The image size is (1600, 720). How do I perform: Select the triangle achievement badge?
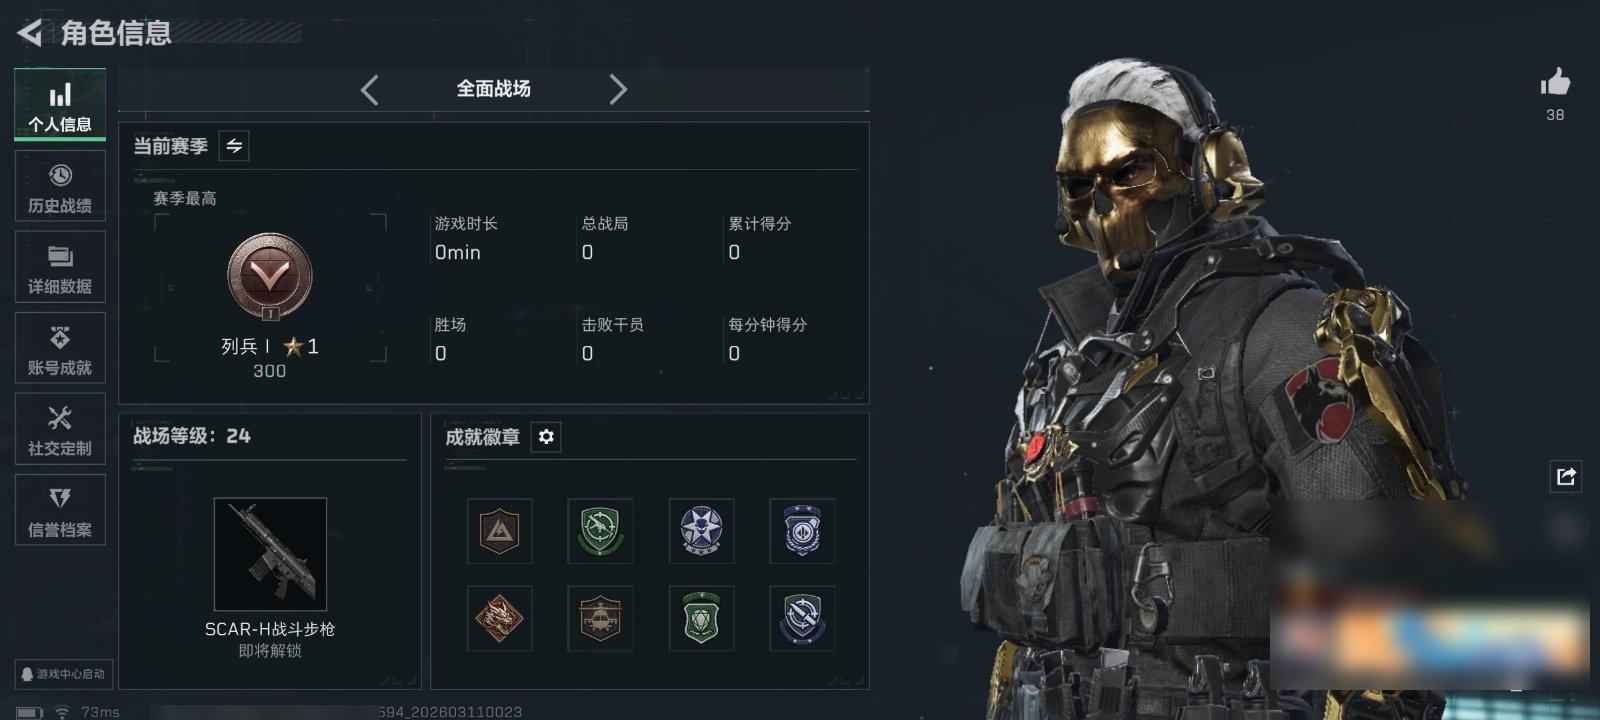[500, 531]
